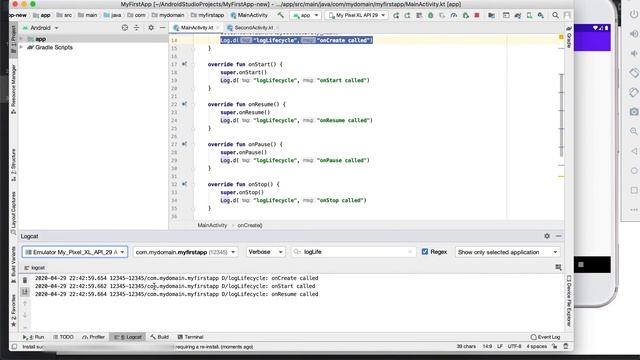Viewport: 640px width, 360px height.
Task: Hide the Project panel minimize icon
Action: (x=162, y=27)
